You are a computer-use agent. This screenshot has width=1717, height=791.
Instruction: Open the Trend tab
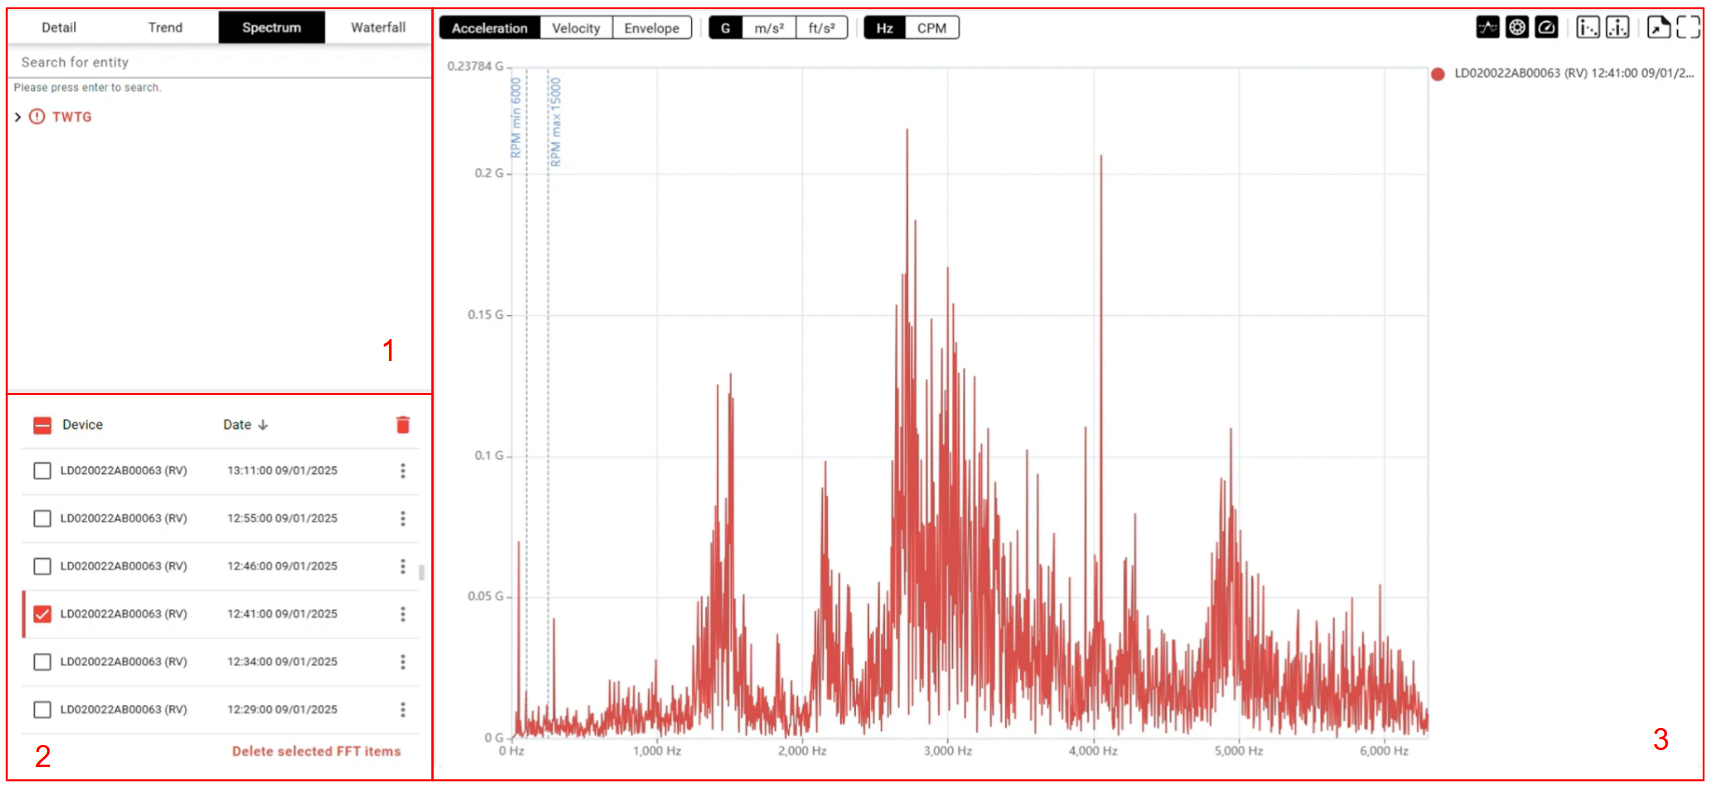[x=165, y=28]
